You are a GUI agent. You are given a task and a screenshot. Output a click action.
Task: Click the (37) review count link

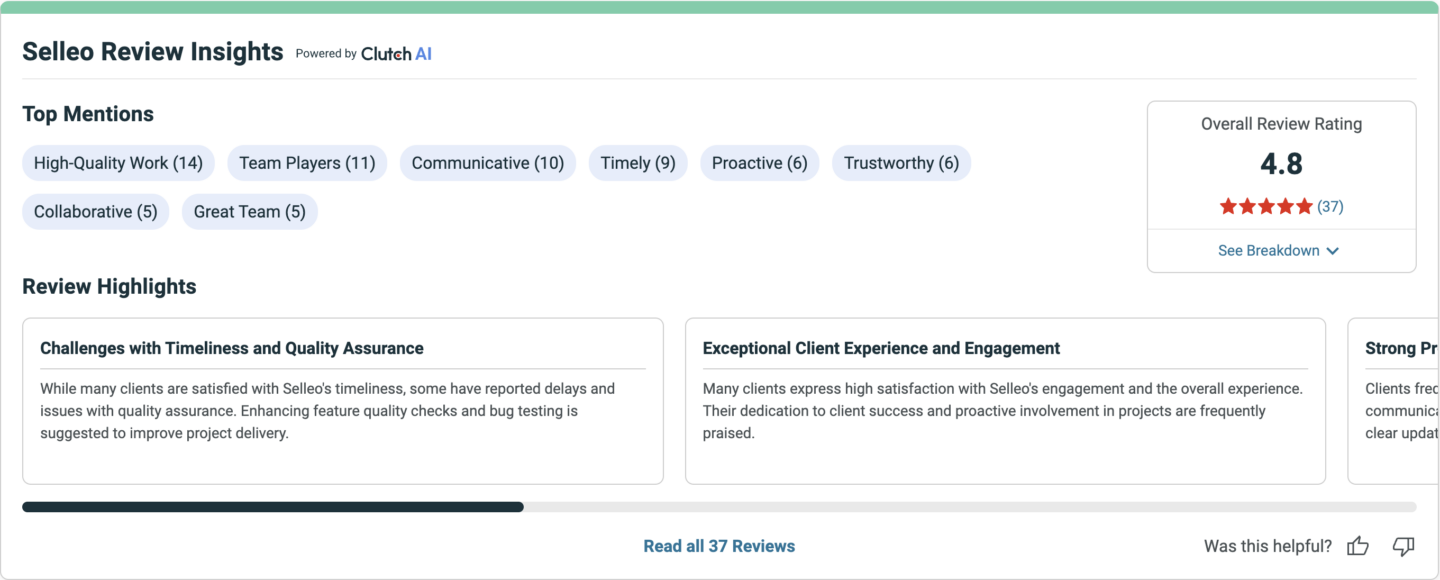(1330, 207)
